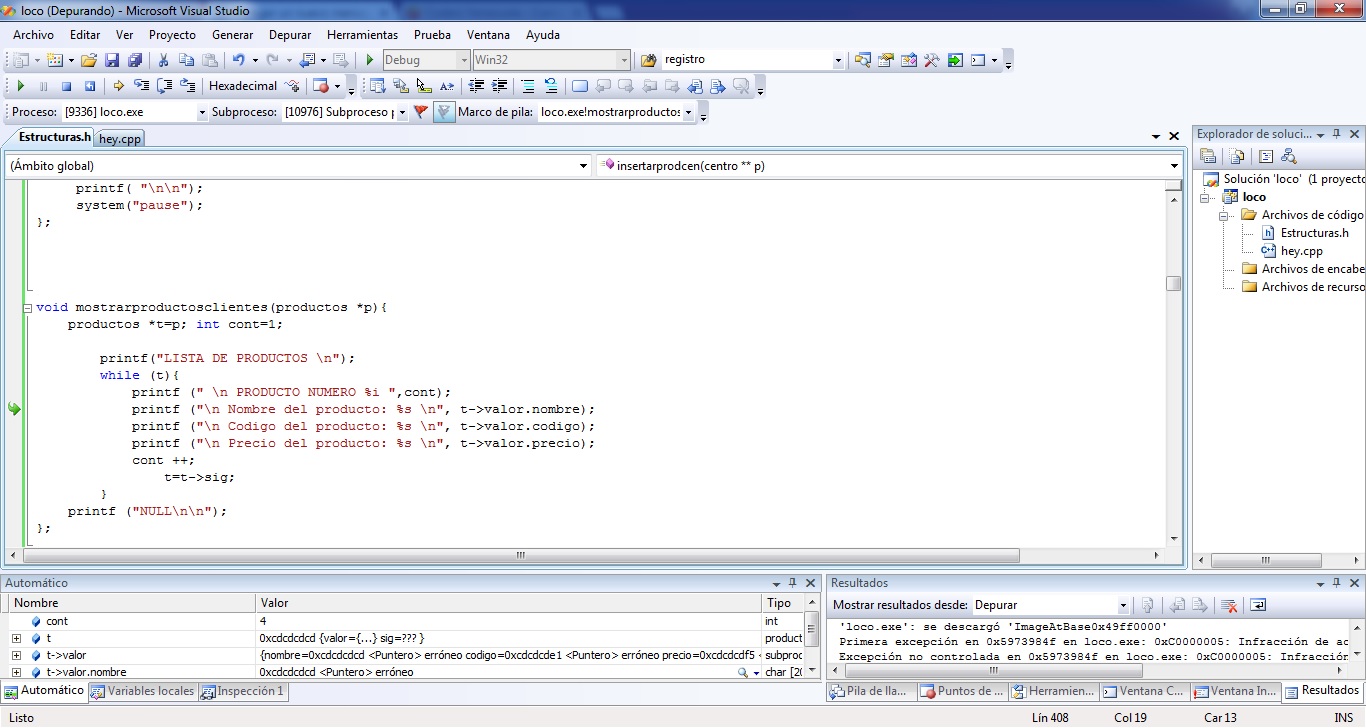Start debugging with green play arrow
The width and height of the screenshot is (1366, 728).
point(370,60)
